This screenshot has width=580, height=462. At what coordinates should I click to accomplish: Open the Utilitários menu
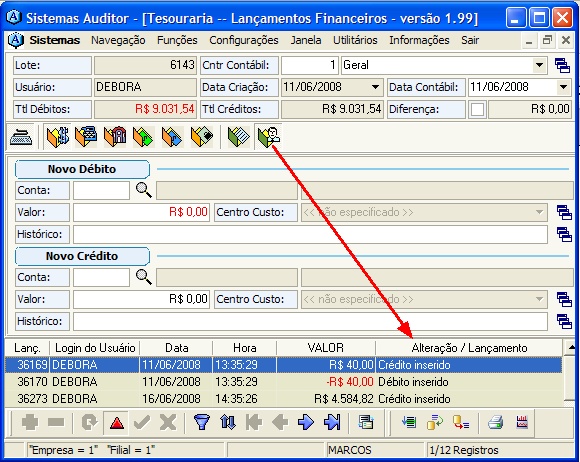[355, 40]
